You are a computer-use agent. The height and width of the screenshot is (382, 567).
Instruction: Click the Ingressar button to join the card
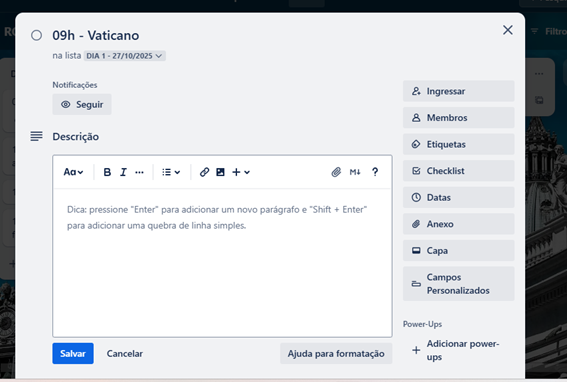[x=459, y=91]
